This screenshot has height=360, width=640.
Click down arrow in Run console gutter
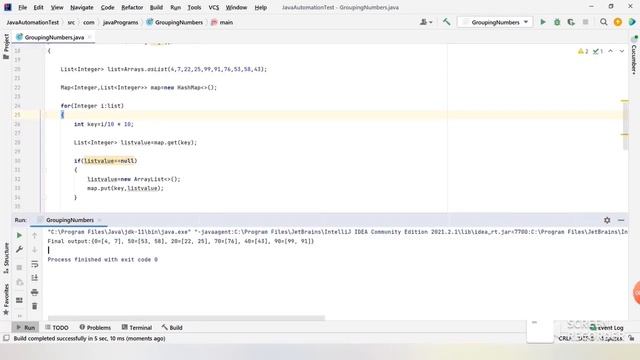35,249
